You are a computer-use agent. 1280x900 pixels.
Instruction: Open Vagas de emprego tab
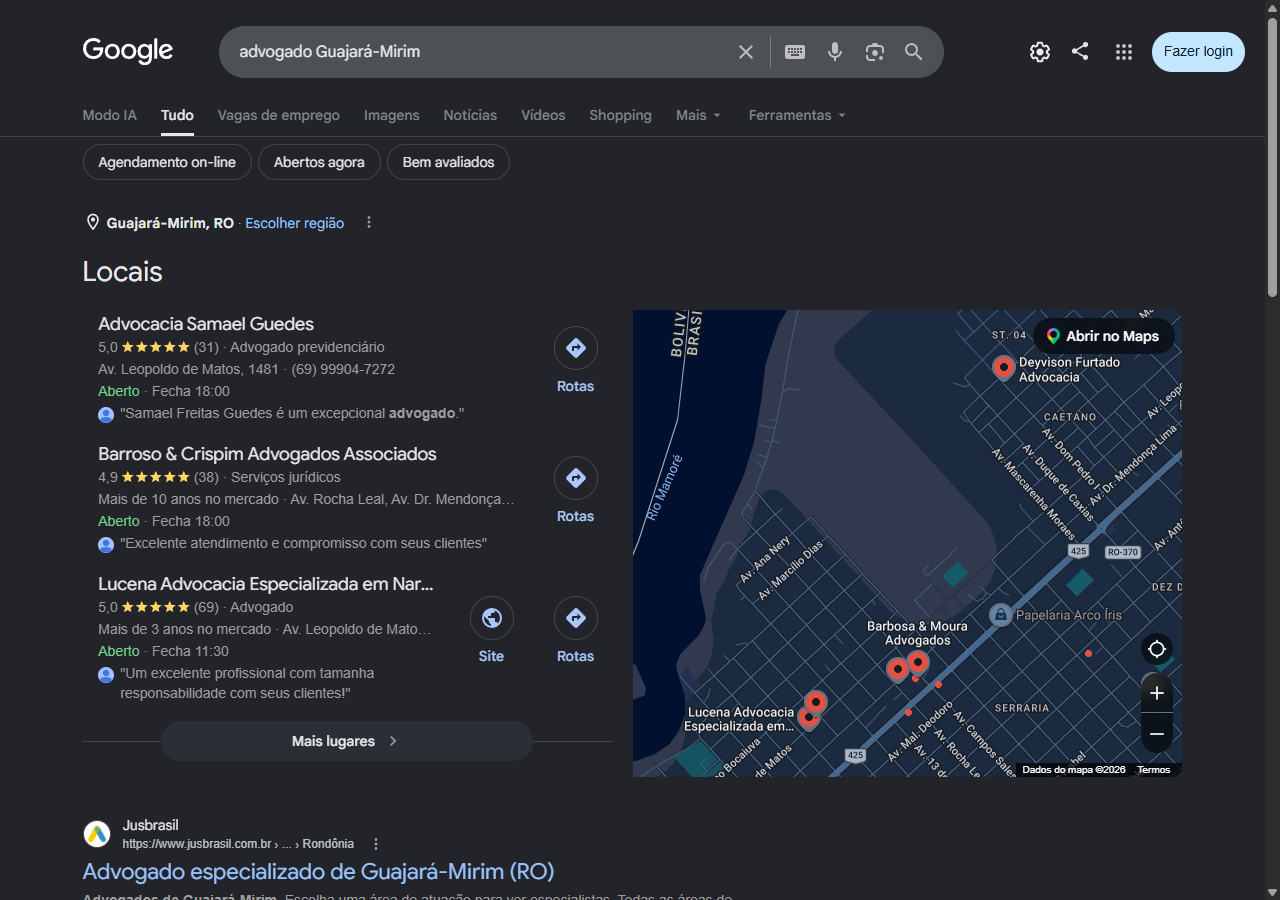click(x=279, y=115)
